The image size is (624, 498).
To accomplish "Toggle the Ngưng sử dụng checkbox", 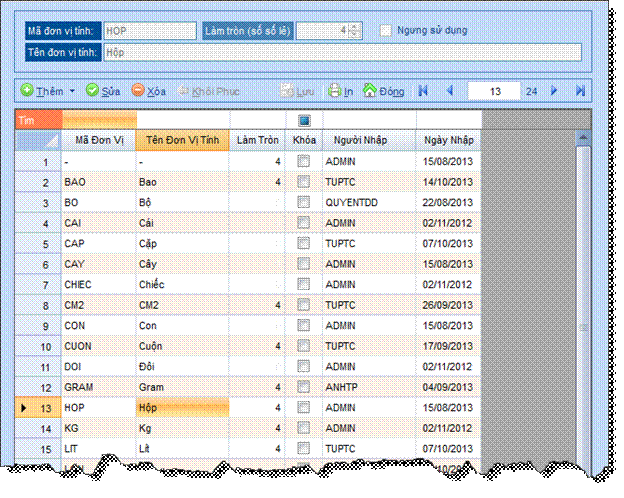I will [386, 30].
